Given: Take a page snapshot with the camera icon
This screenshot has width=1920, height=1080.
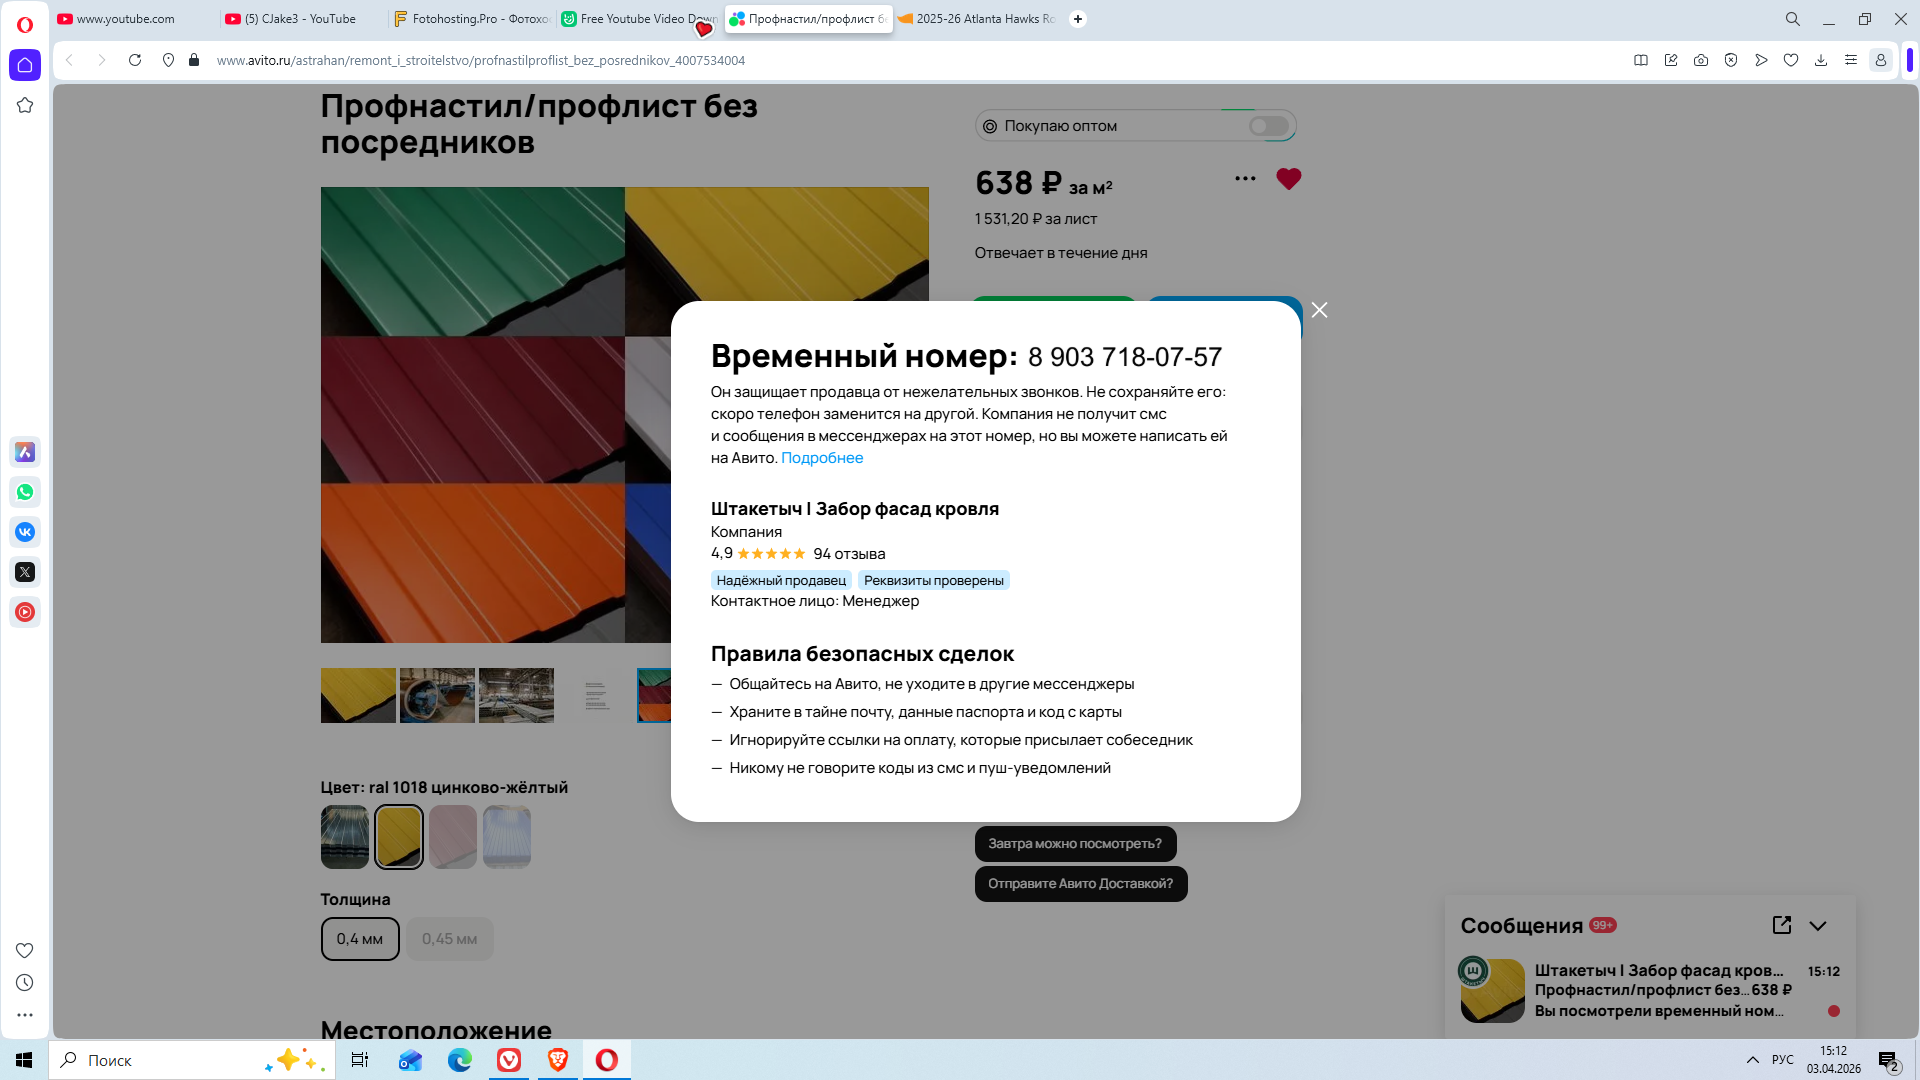Looking at the screenshot, I should pyautogui.click(x=1700, y=60).
